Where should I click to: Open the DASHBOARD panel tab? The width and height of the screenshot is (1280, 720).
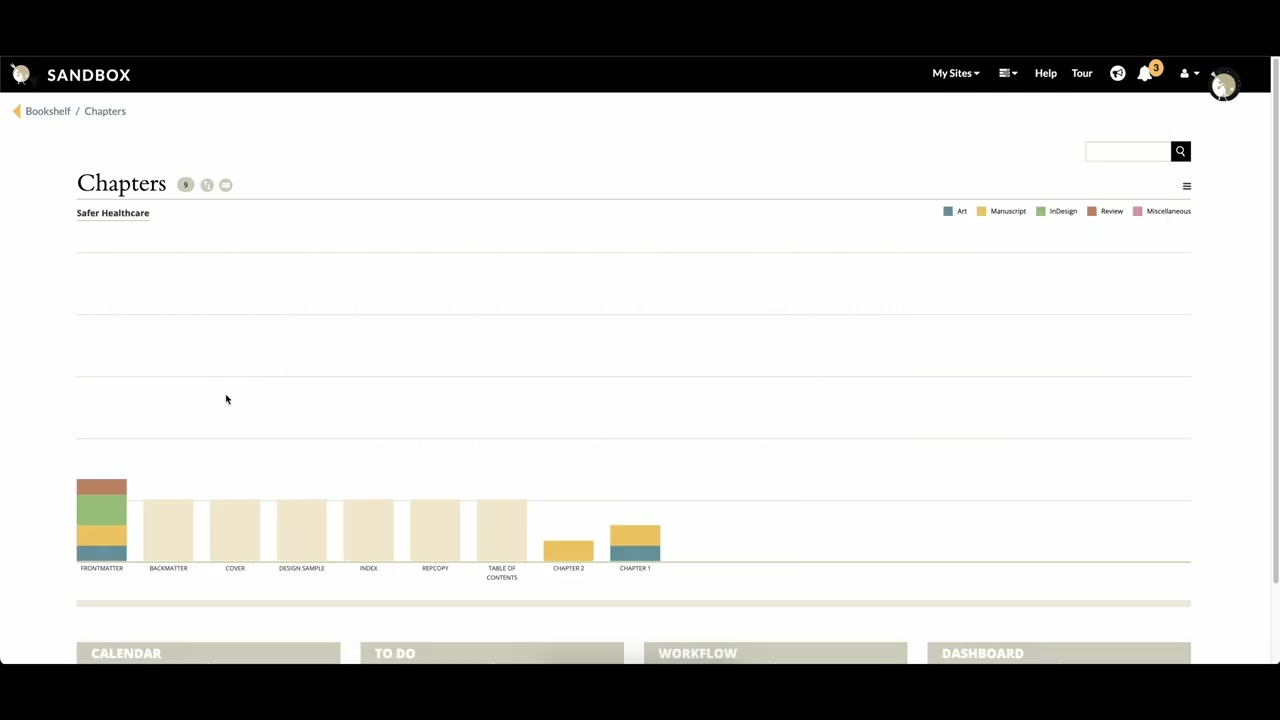[x=1059, y=653]
